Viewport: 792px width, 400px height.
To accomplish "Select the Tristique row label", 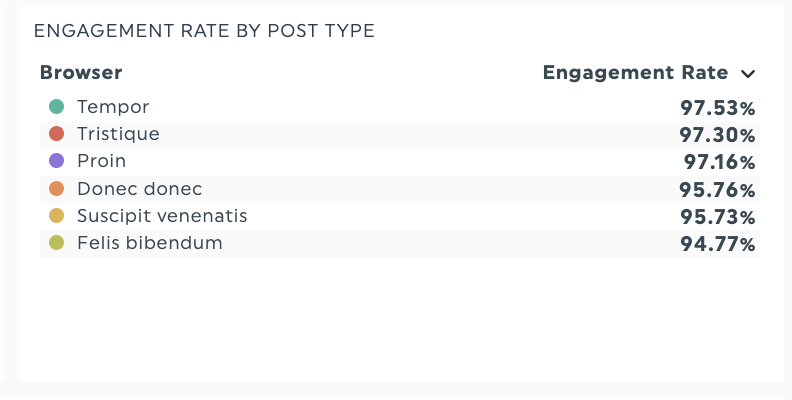I will pos(118,134).
